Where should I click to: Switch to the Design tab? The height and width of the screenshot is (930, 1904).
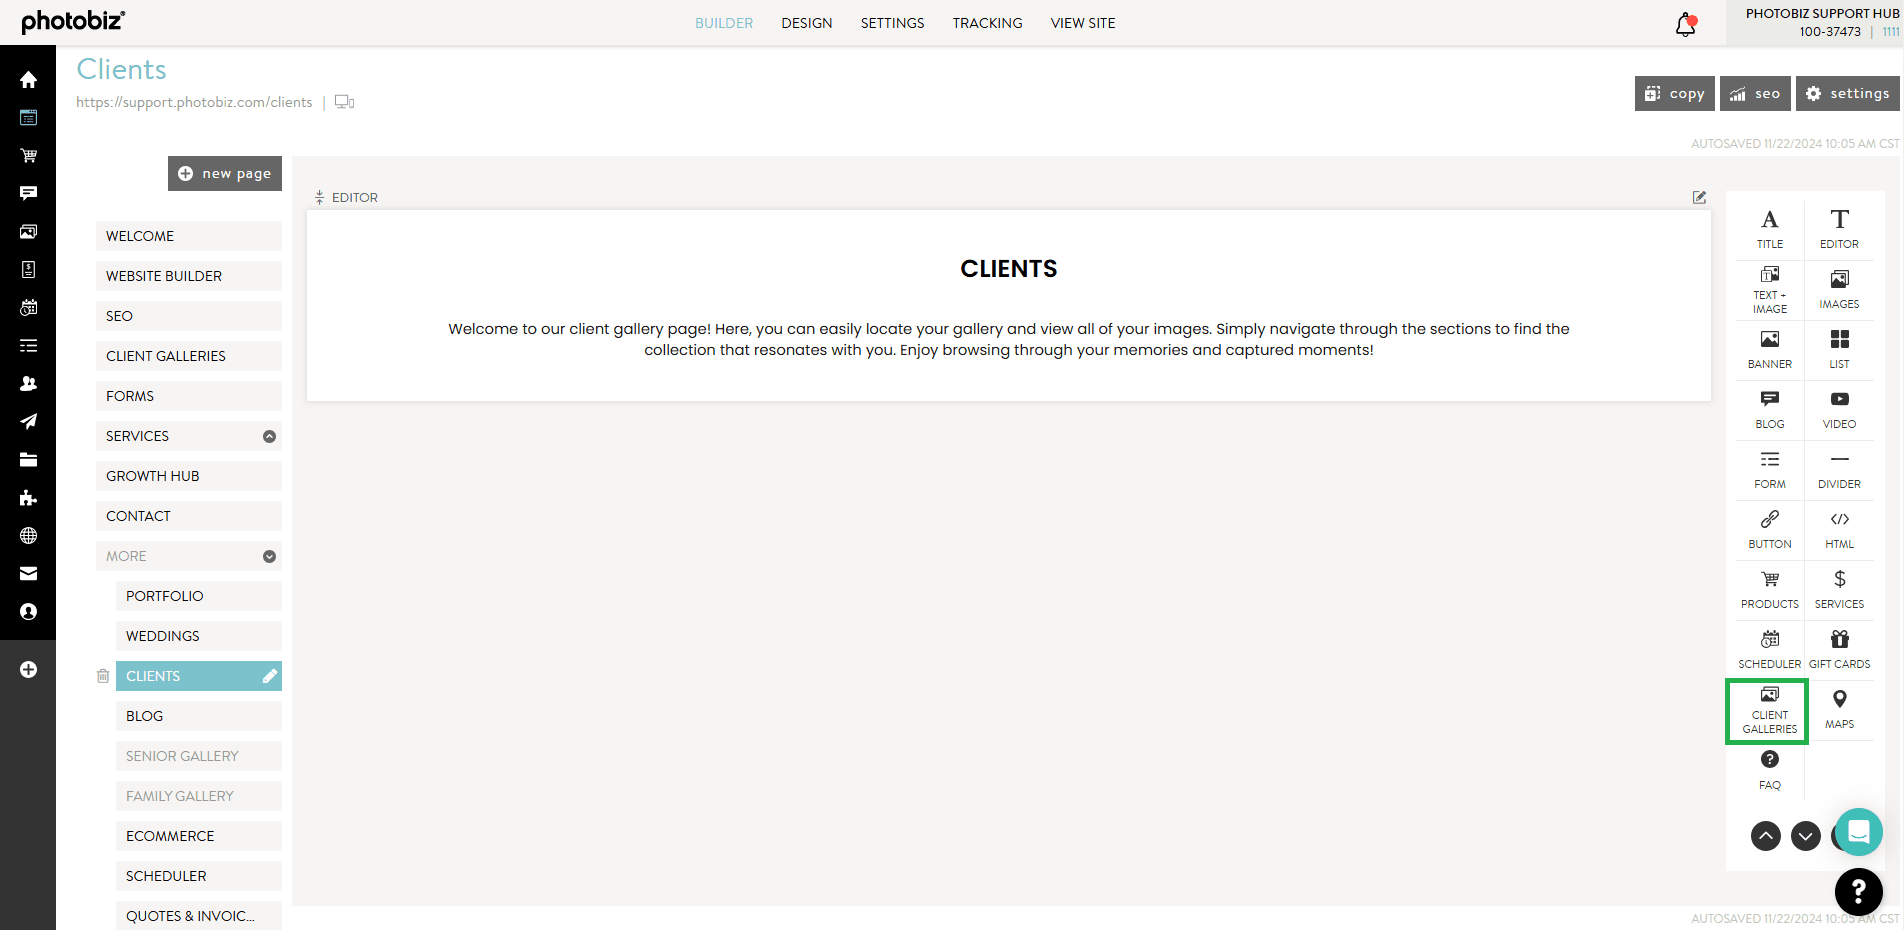[x=807, y=23]
